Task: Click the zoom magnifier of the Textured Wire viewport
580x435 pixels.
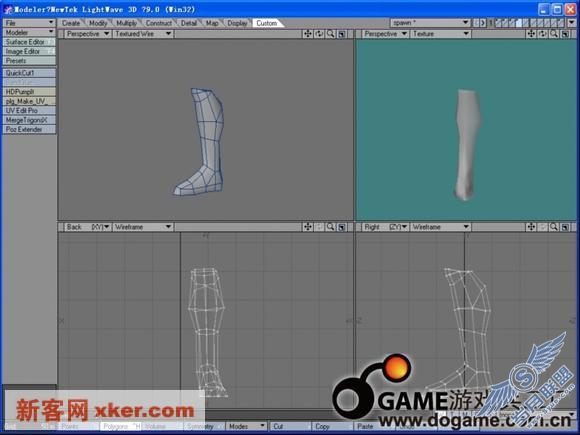Action: pos(330,34)
